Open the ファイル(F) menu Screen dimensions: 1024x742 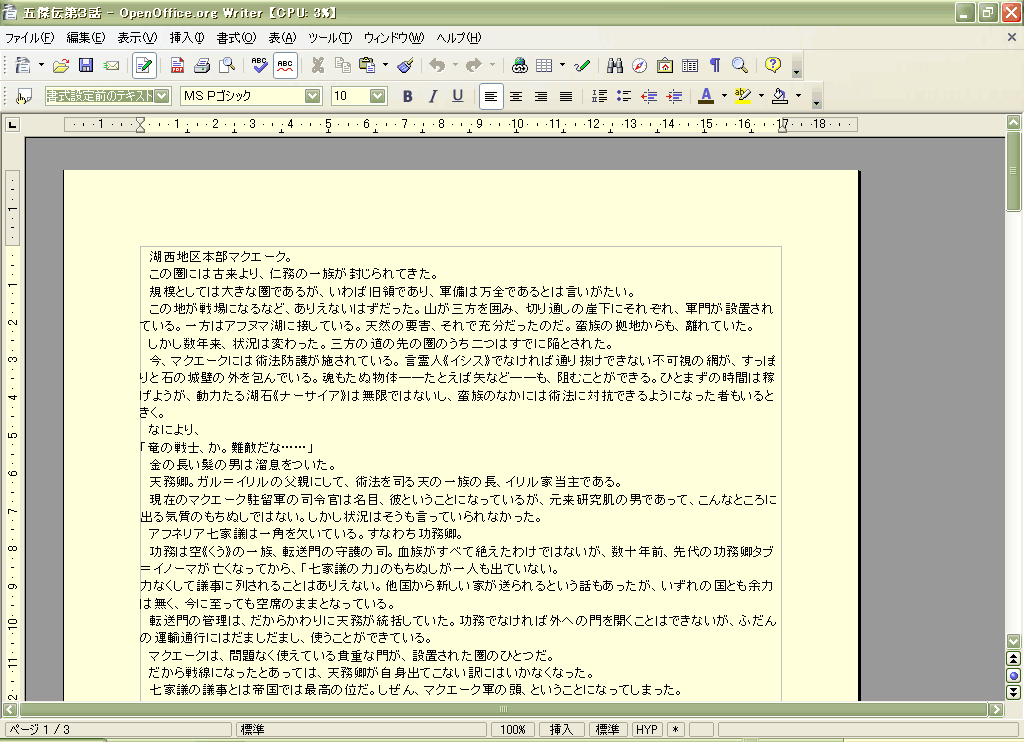pyautogui.click(x=29, y=38)
